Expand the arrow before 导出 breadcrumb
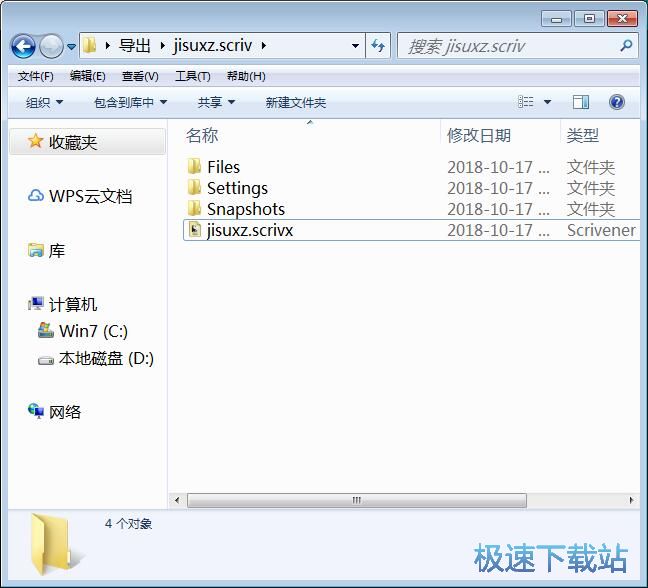648x588 pixels. click(x=107, y=45)
